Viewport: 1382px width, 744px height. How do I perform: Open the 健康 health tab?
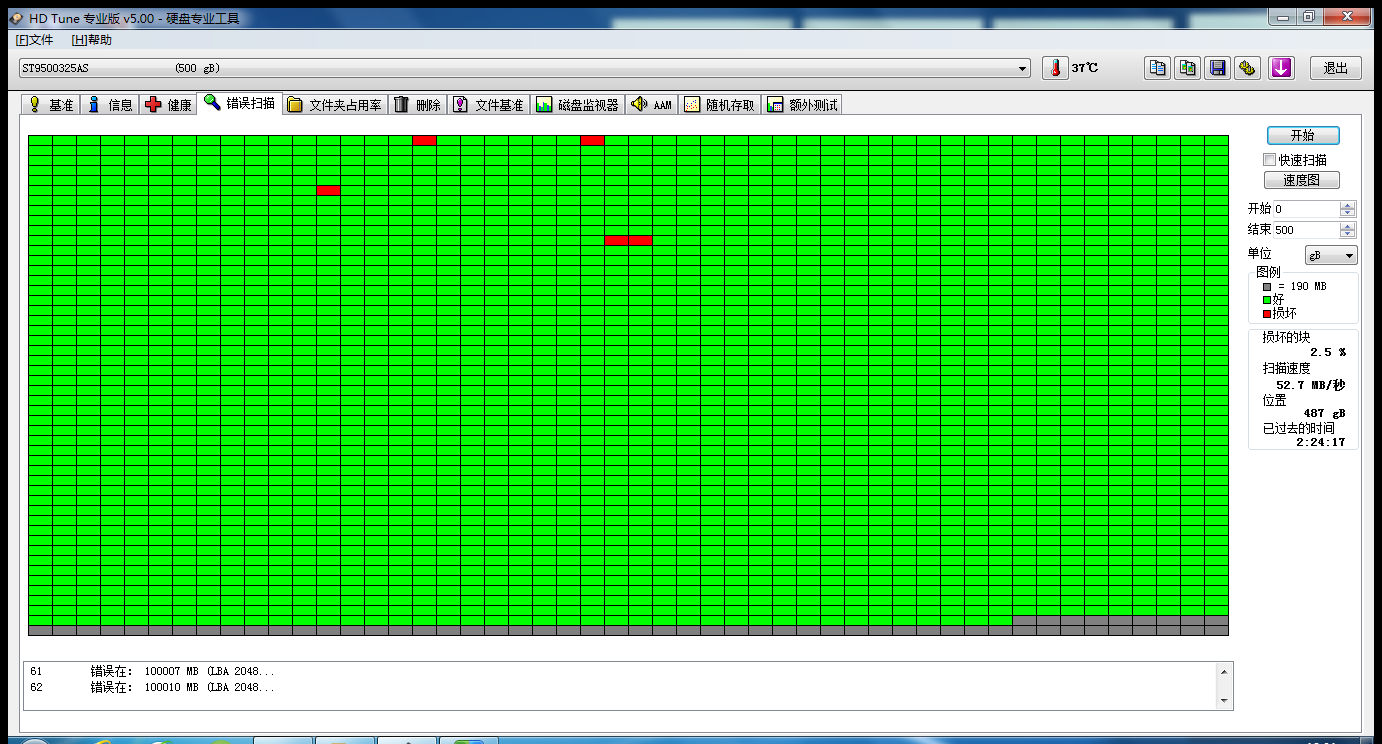[x=169, y=104]
